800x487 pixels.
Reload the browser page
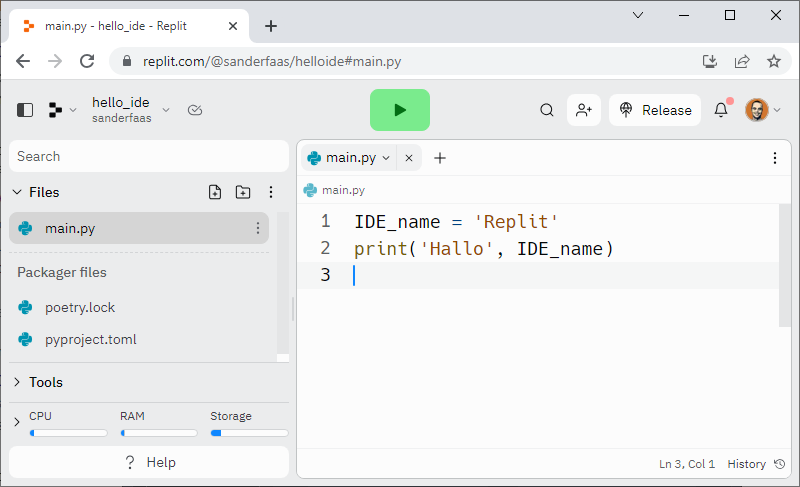pos(87,61)
